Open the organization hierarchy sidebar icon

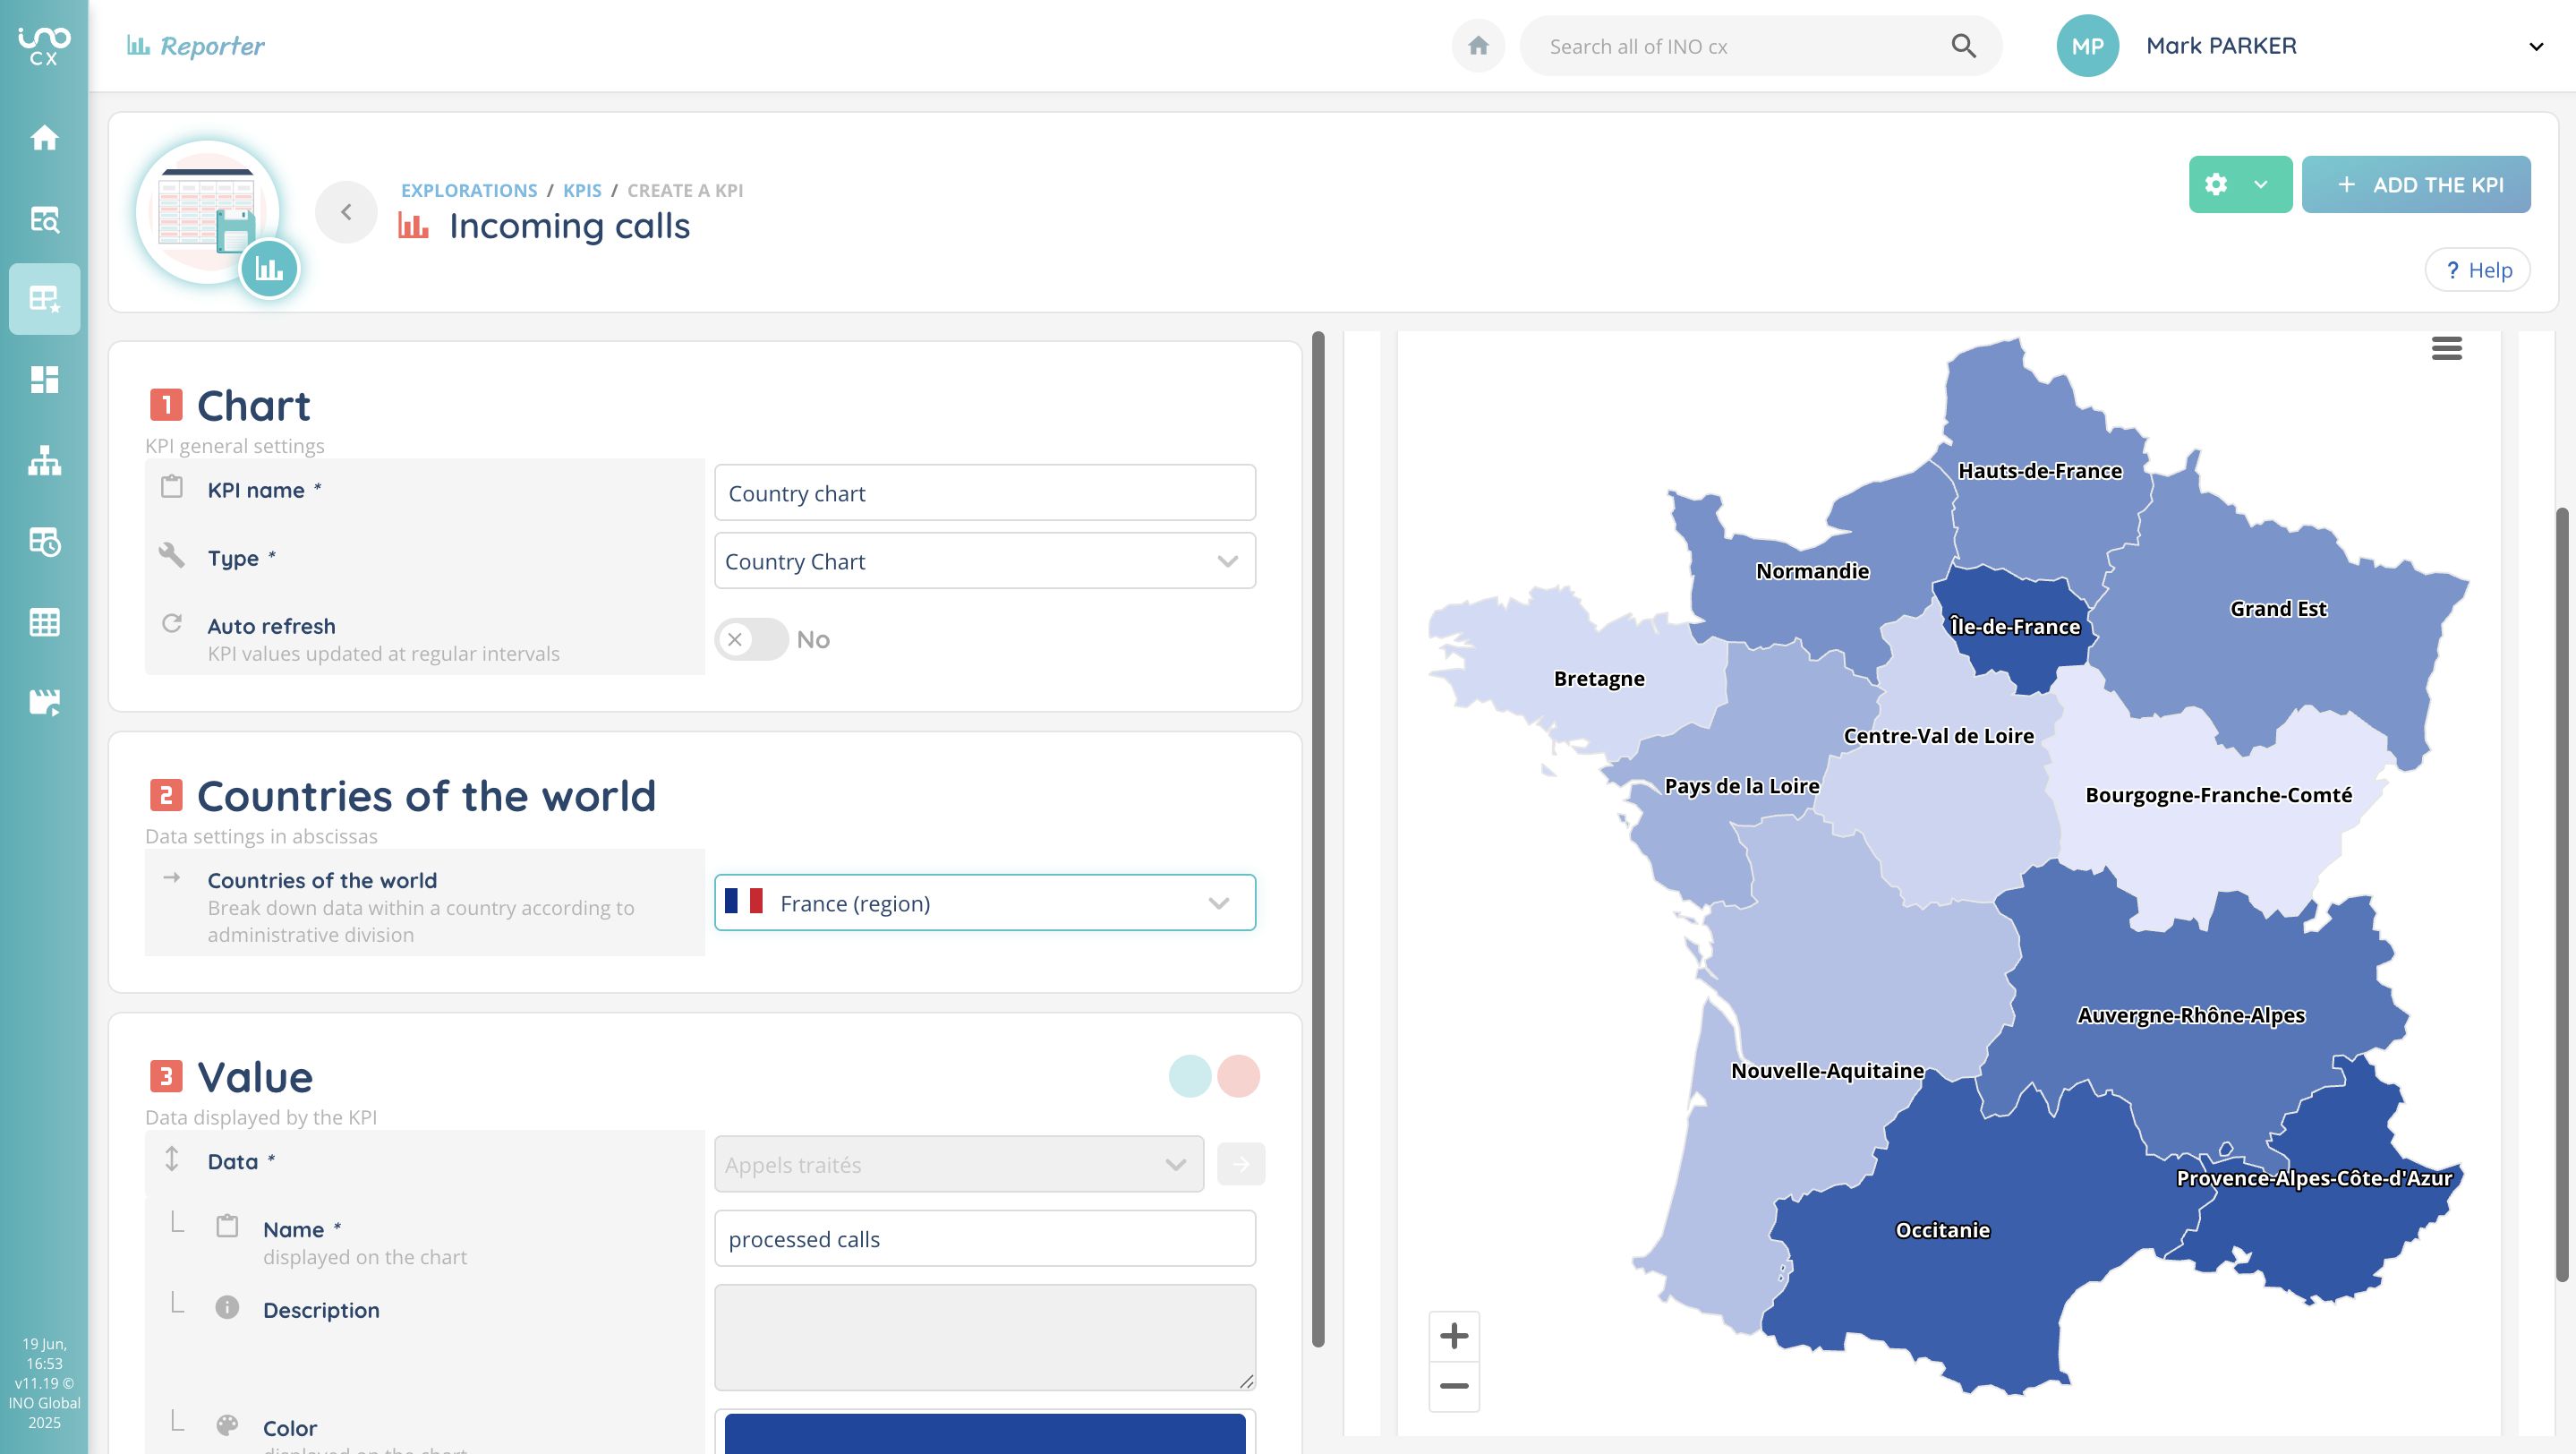pyautogui.click(x=44, y=461)
